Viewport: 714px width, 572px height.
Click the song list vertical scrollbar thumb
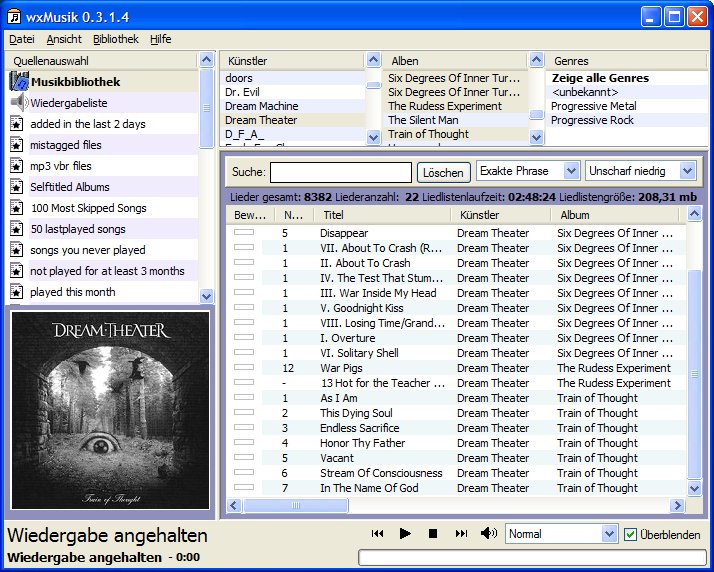tap(694, 374)
